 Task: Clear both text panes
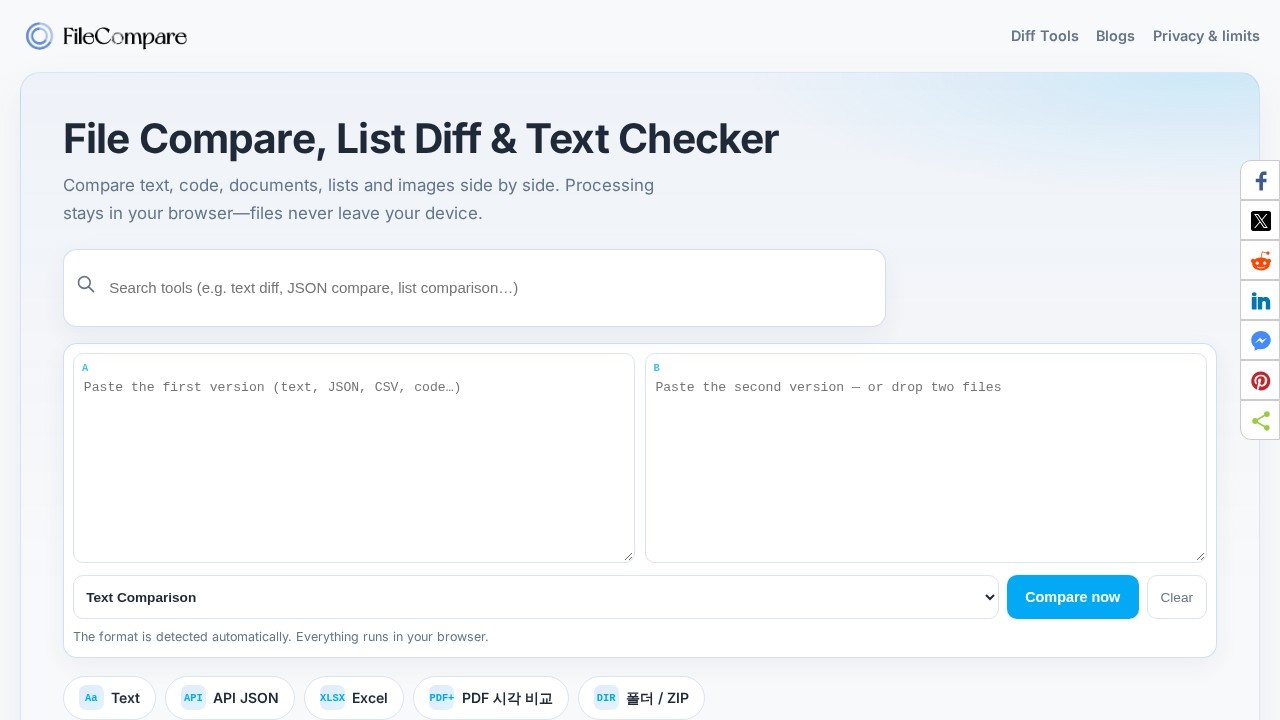coord(1176,597)
